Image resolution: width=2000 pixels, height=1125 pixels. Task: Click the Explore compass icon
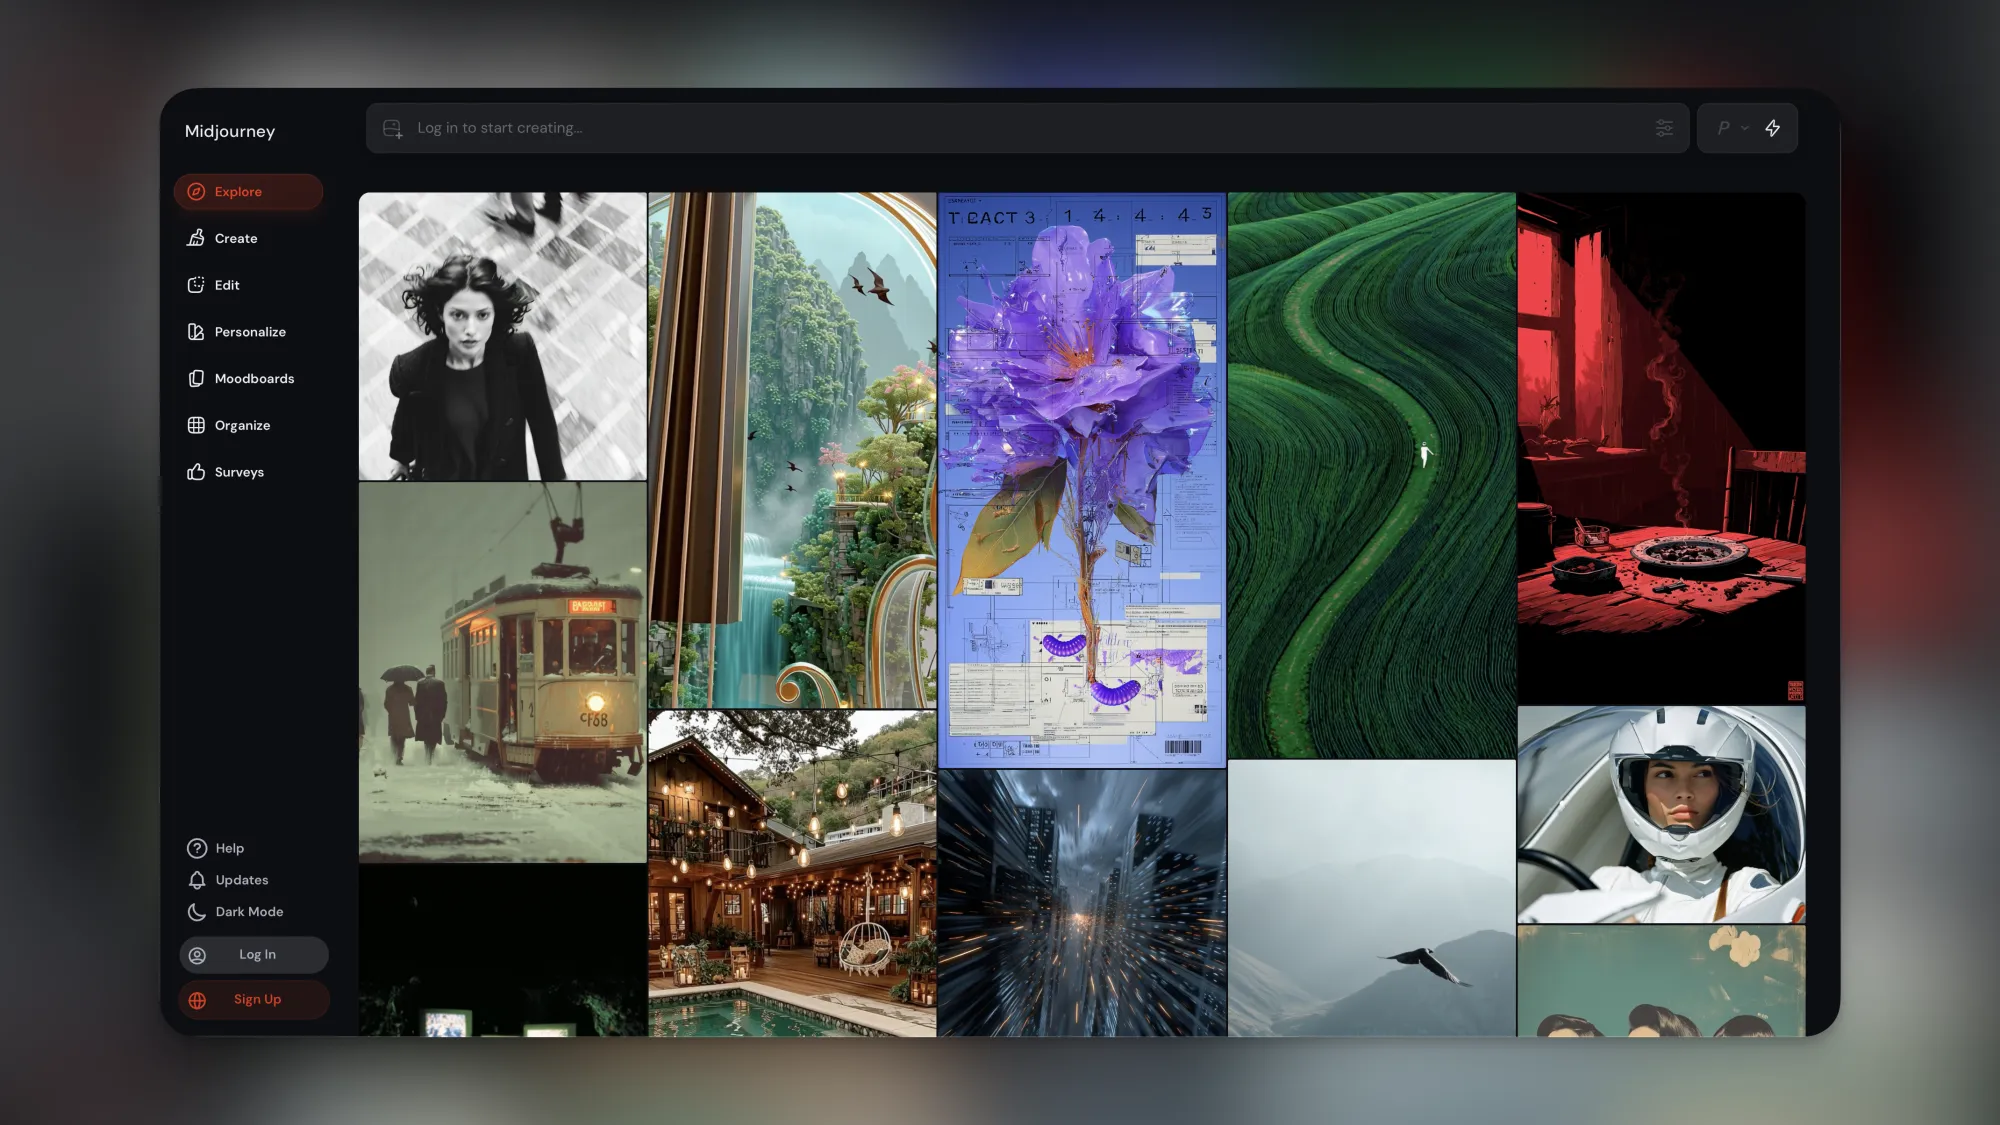[197, 192]
